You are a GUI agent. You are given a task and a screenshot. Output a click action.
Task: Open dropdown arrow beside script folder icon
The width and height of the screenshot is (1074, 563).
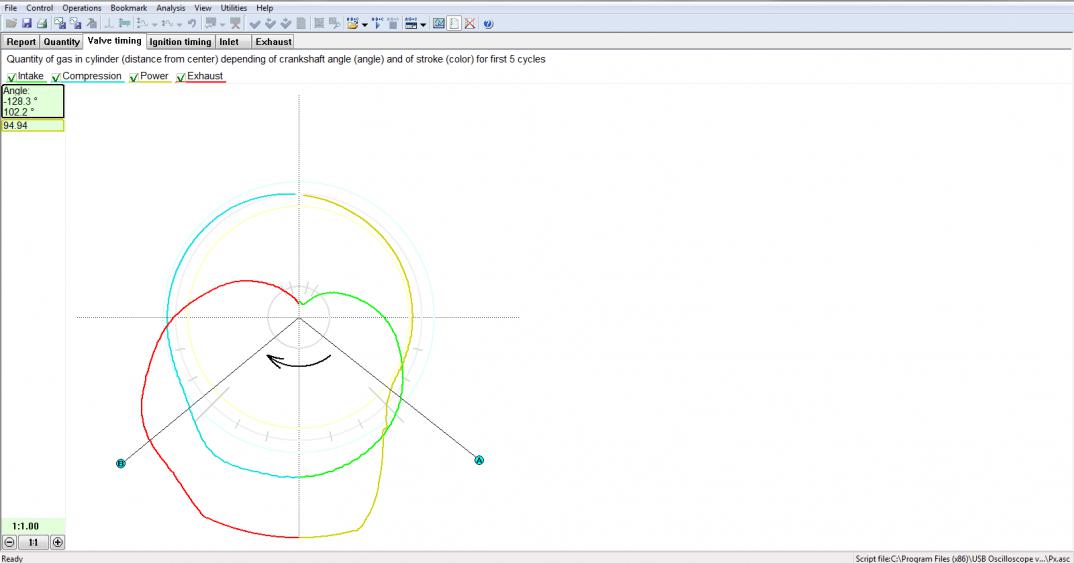tap(365, 23)
